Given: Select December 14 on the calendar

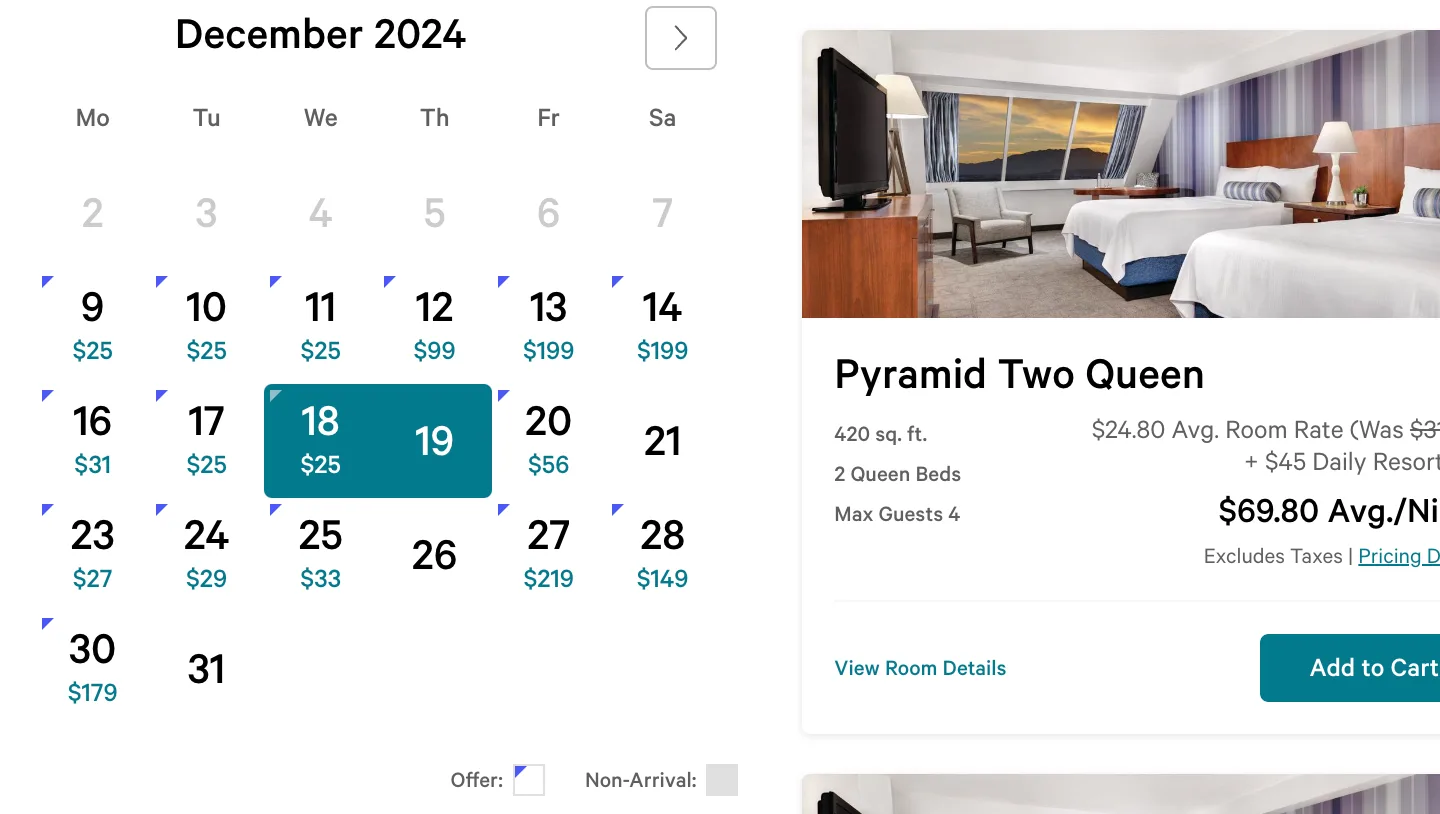Looking at the screenshot, I should coord(662,324).
